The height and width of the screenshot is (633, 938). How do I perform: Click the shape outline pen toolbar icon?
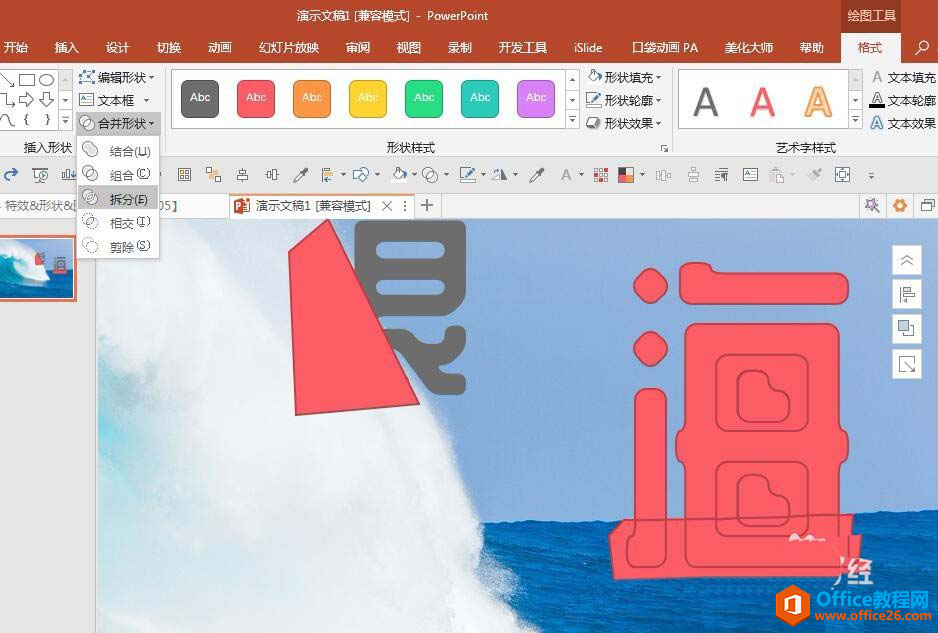click(x=467, y=174)
